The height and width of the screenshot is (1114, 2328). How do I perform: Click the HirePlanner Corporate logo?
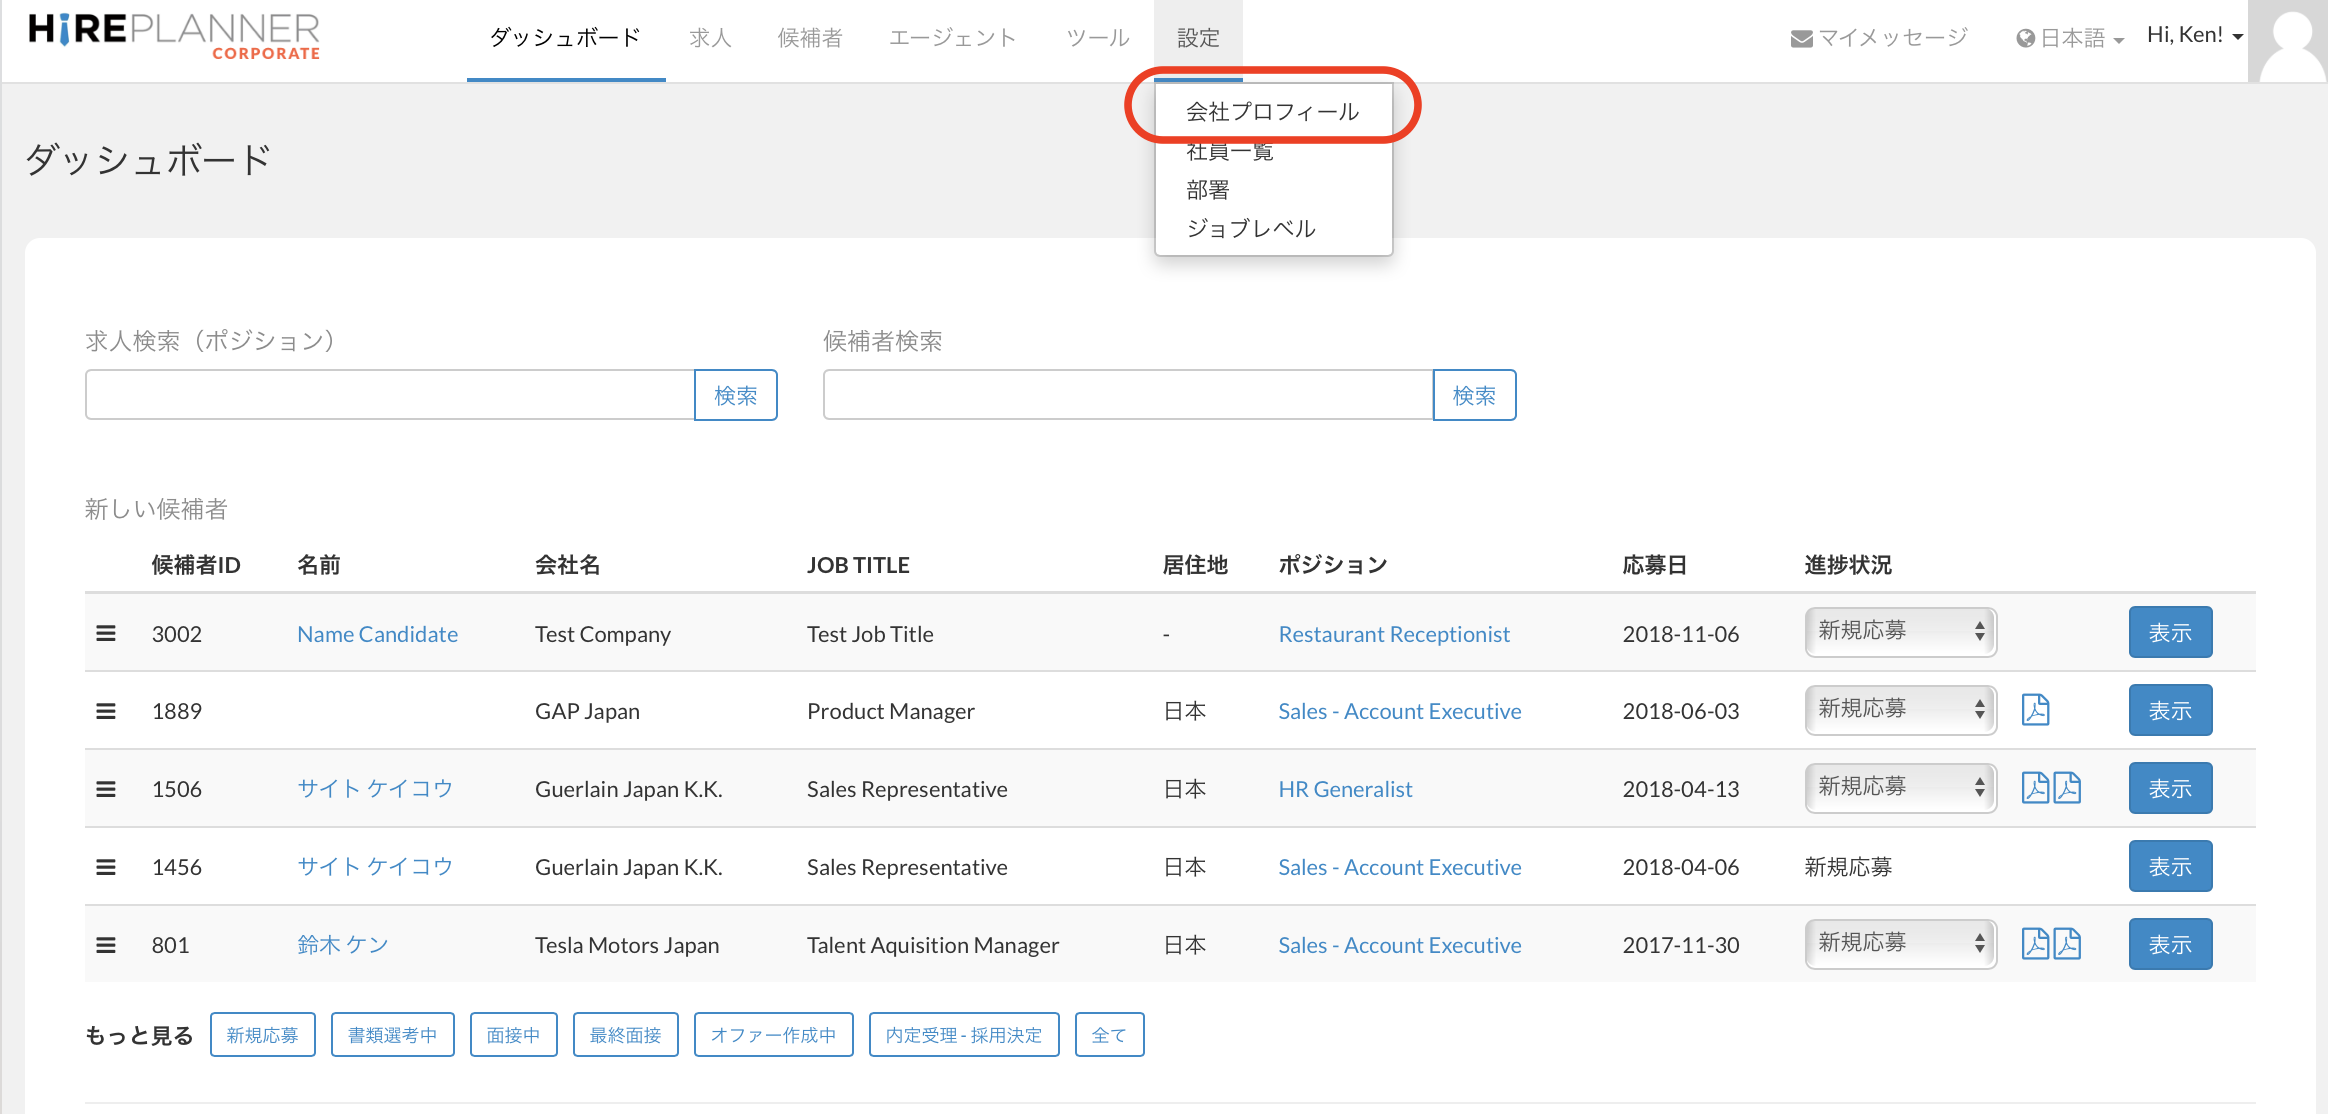[x=174, y=36]
